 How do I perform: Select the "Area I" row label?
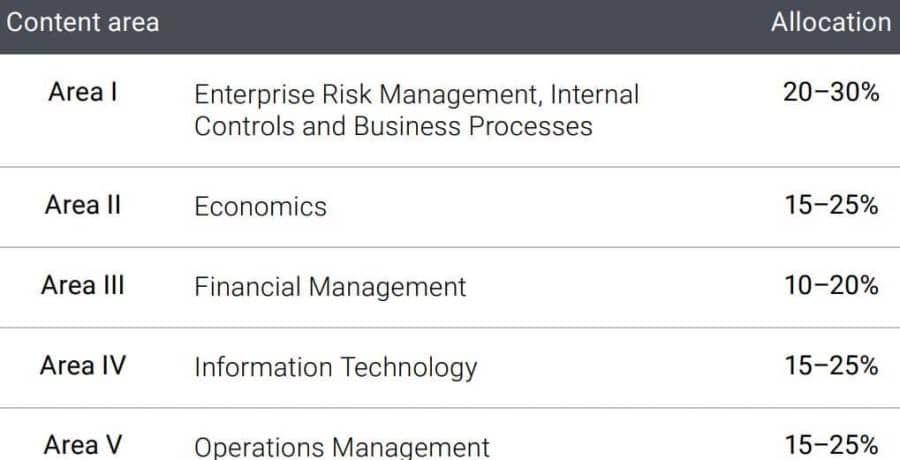click(83, 93)
